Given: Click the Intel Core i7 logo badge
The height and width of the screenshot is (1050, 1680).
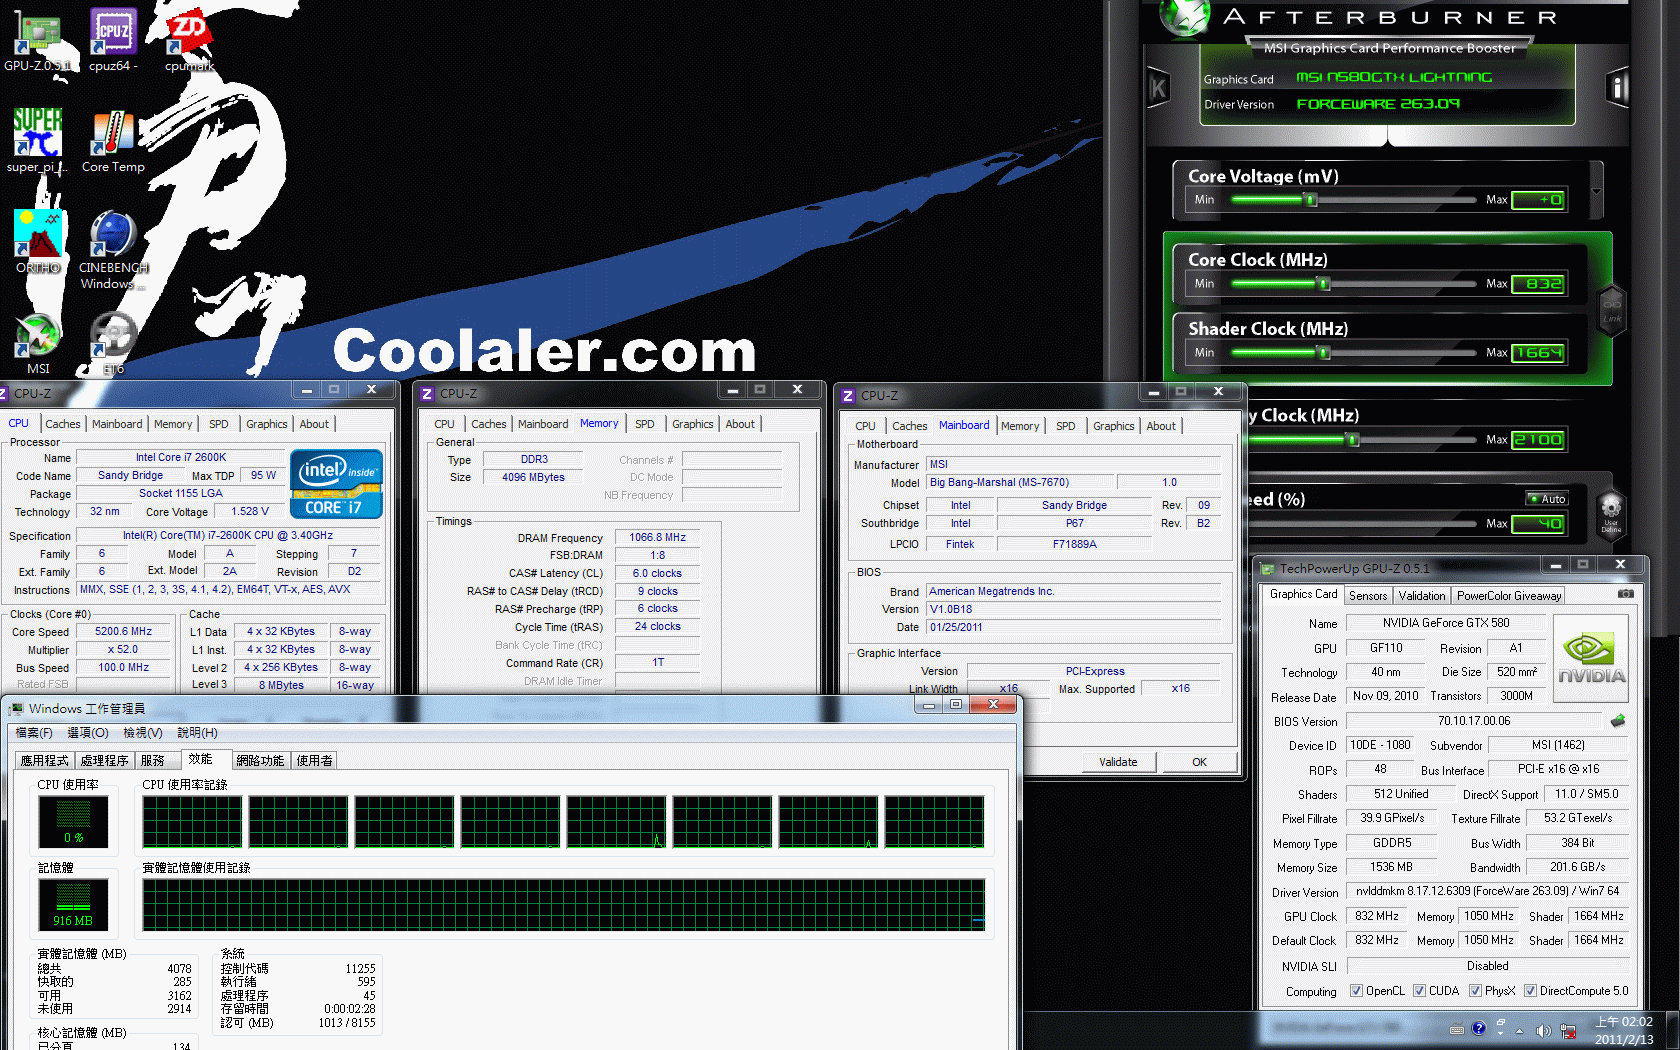Looking at the screenshot, I should click(336, 484).
